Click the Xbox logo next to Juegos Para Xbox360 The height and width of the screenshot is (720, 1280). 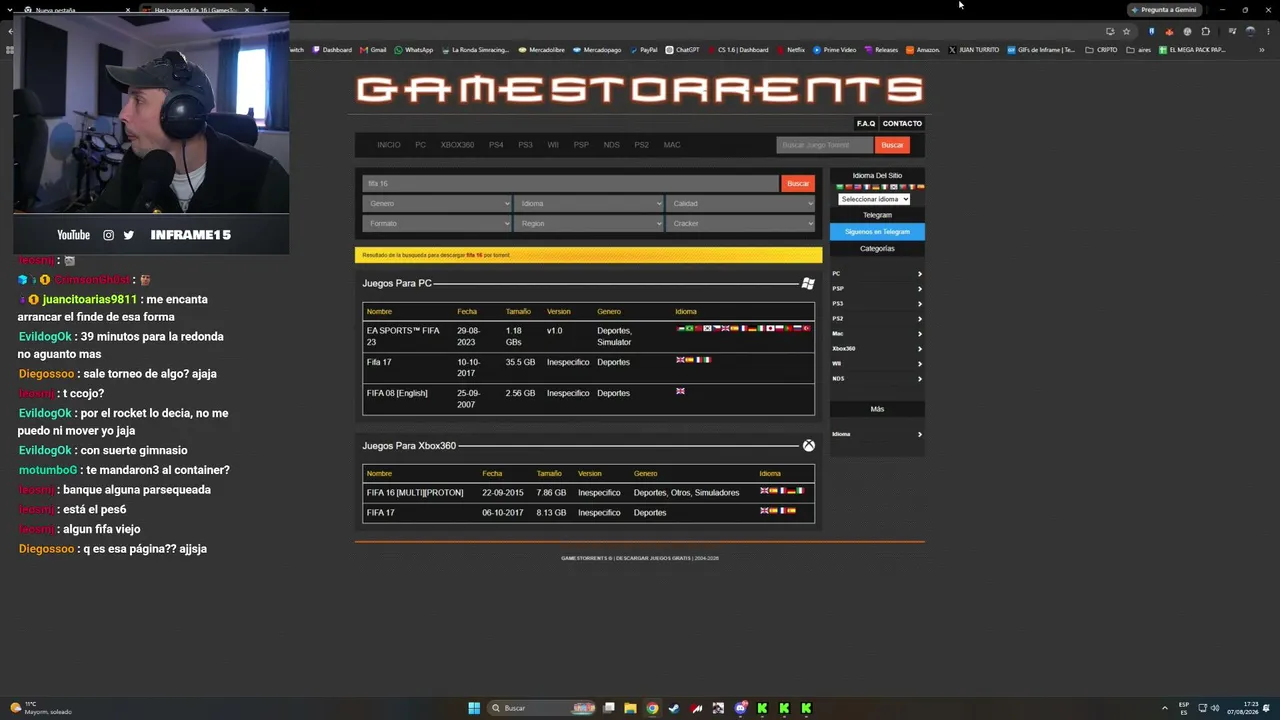pos(809,446)
